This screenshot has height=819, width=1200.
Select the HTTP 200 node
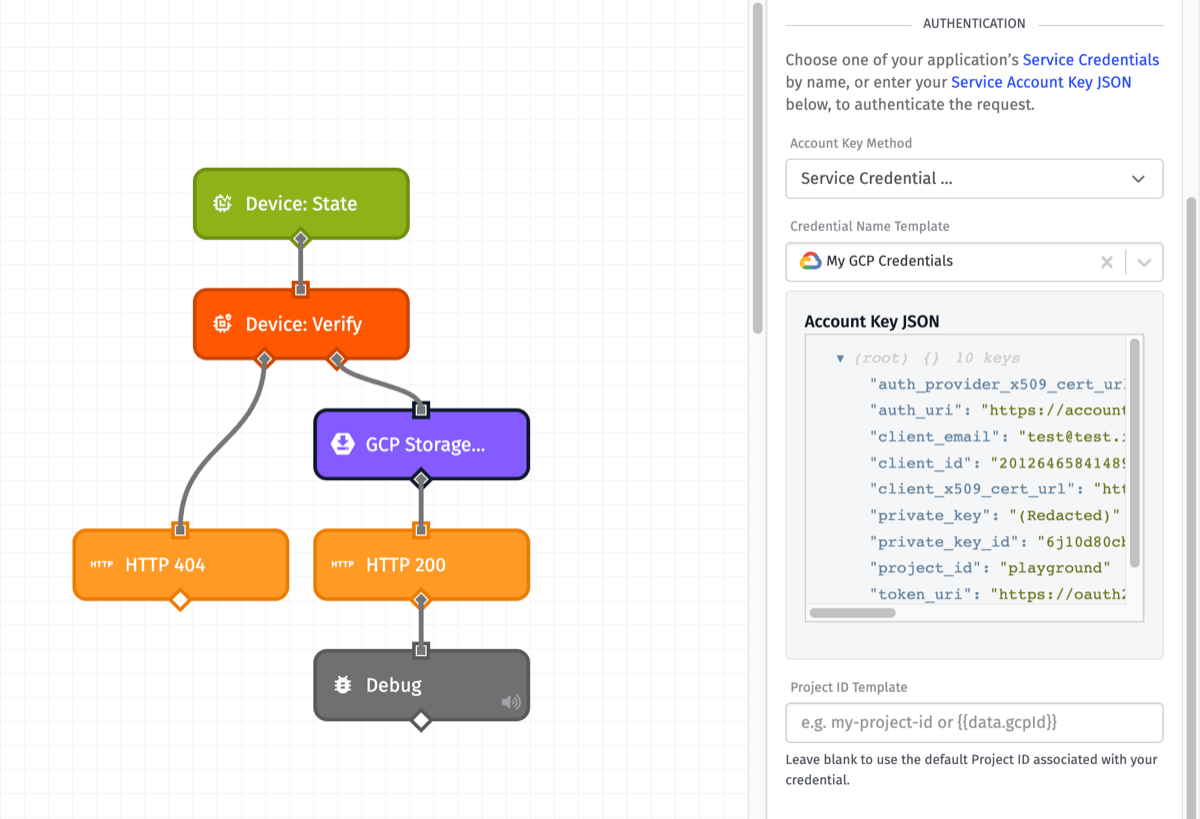421,565
